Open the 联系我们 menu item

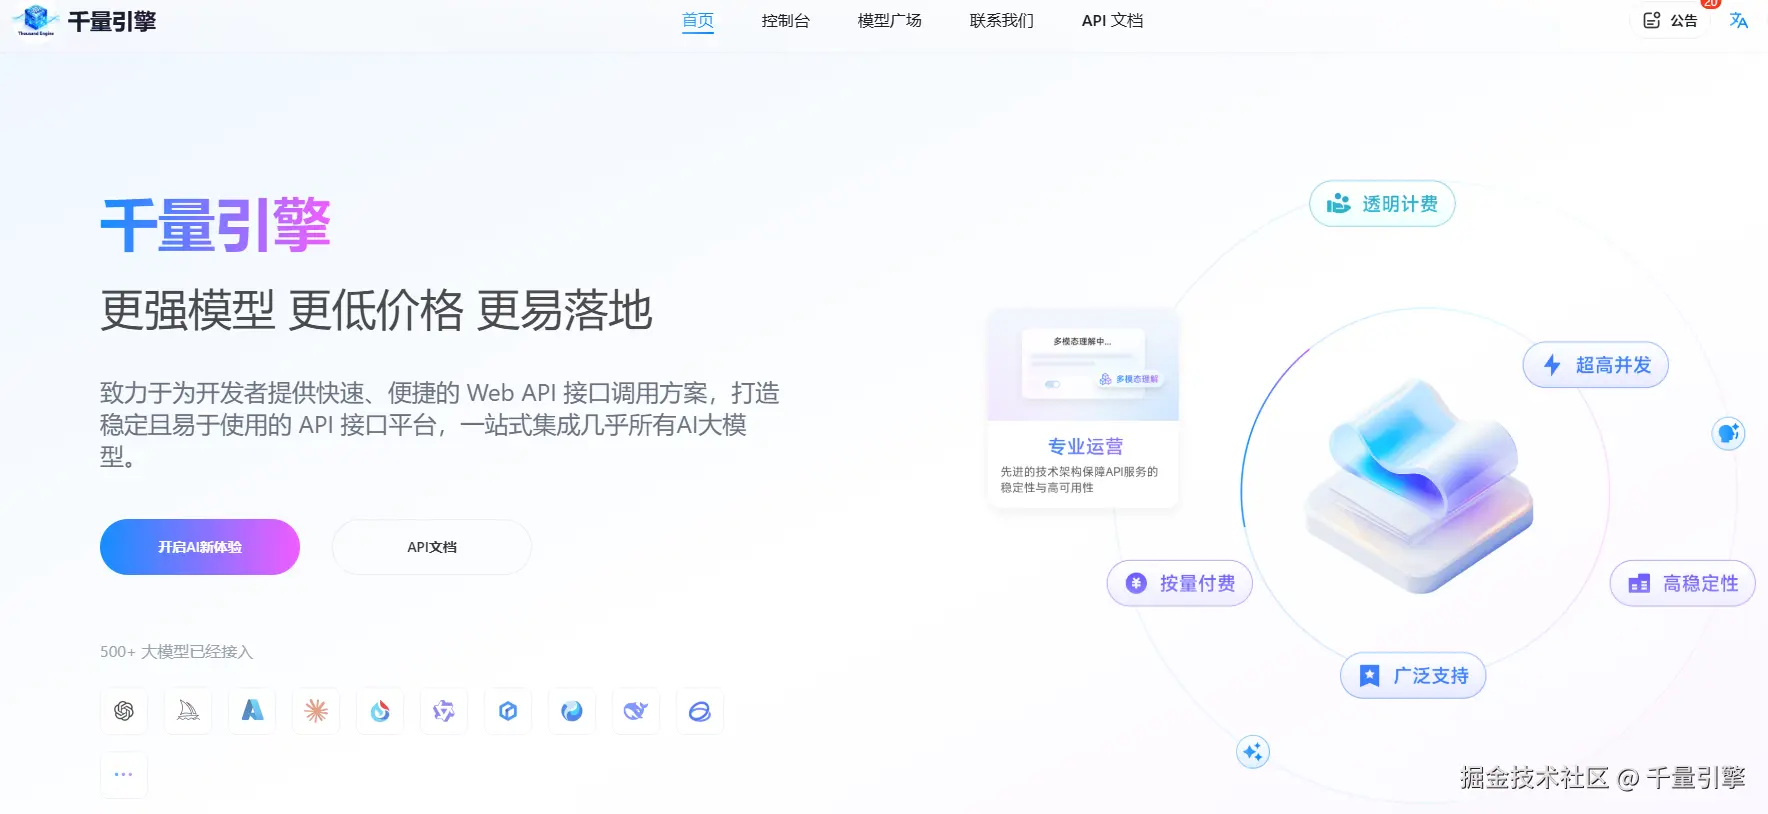pos(1001,21)
